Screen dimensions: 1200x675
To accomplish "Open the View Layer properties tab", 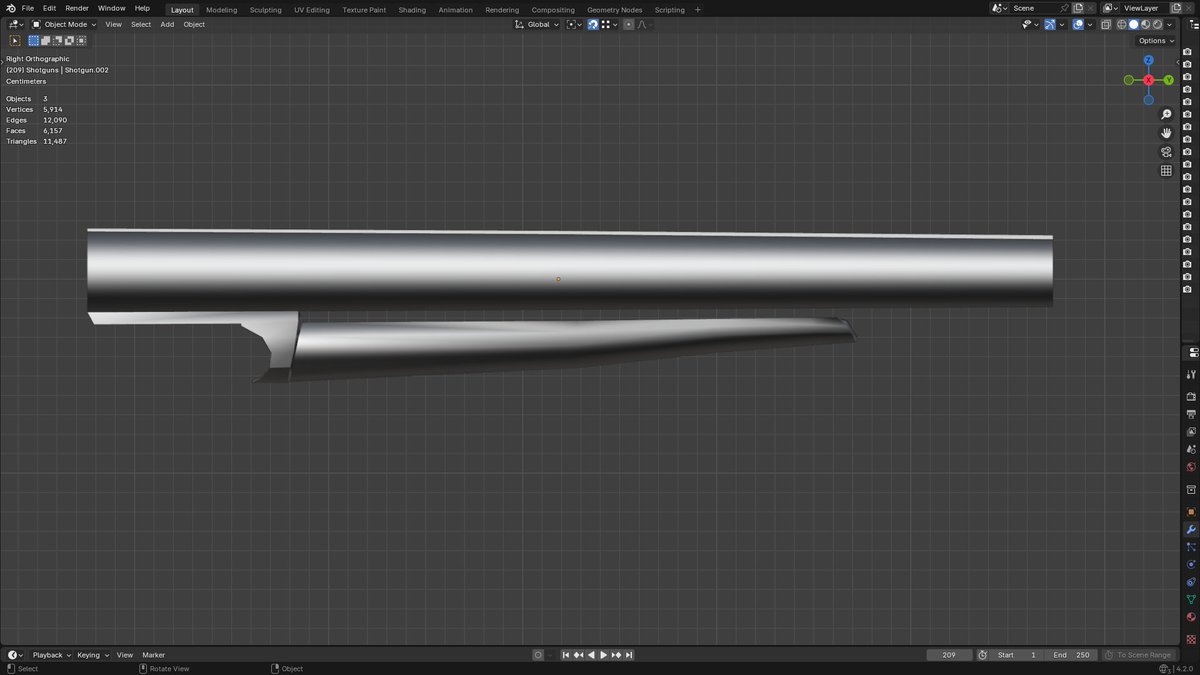I will (1191, 432).
